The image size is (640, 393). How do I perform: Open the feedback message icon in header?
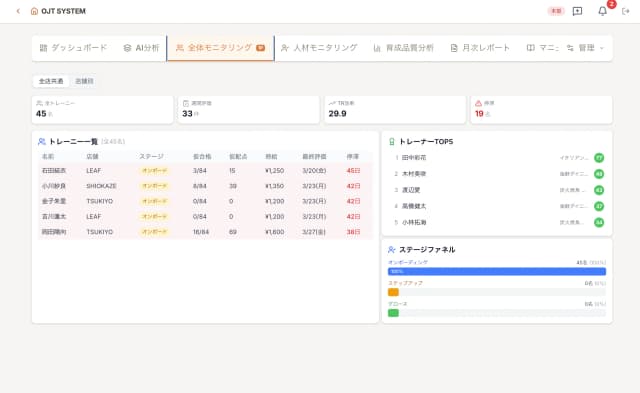(x=577, y=11)
